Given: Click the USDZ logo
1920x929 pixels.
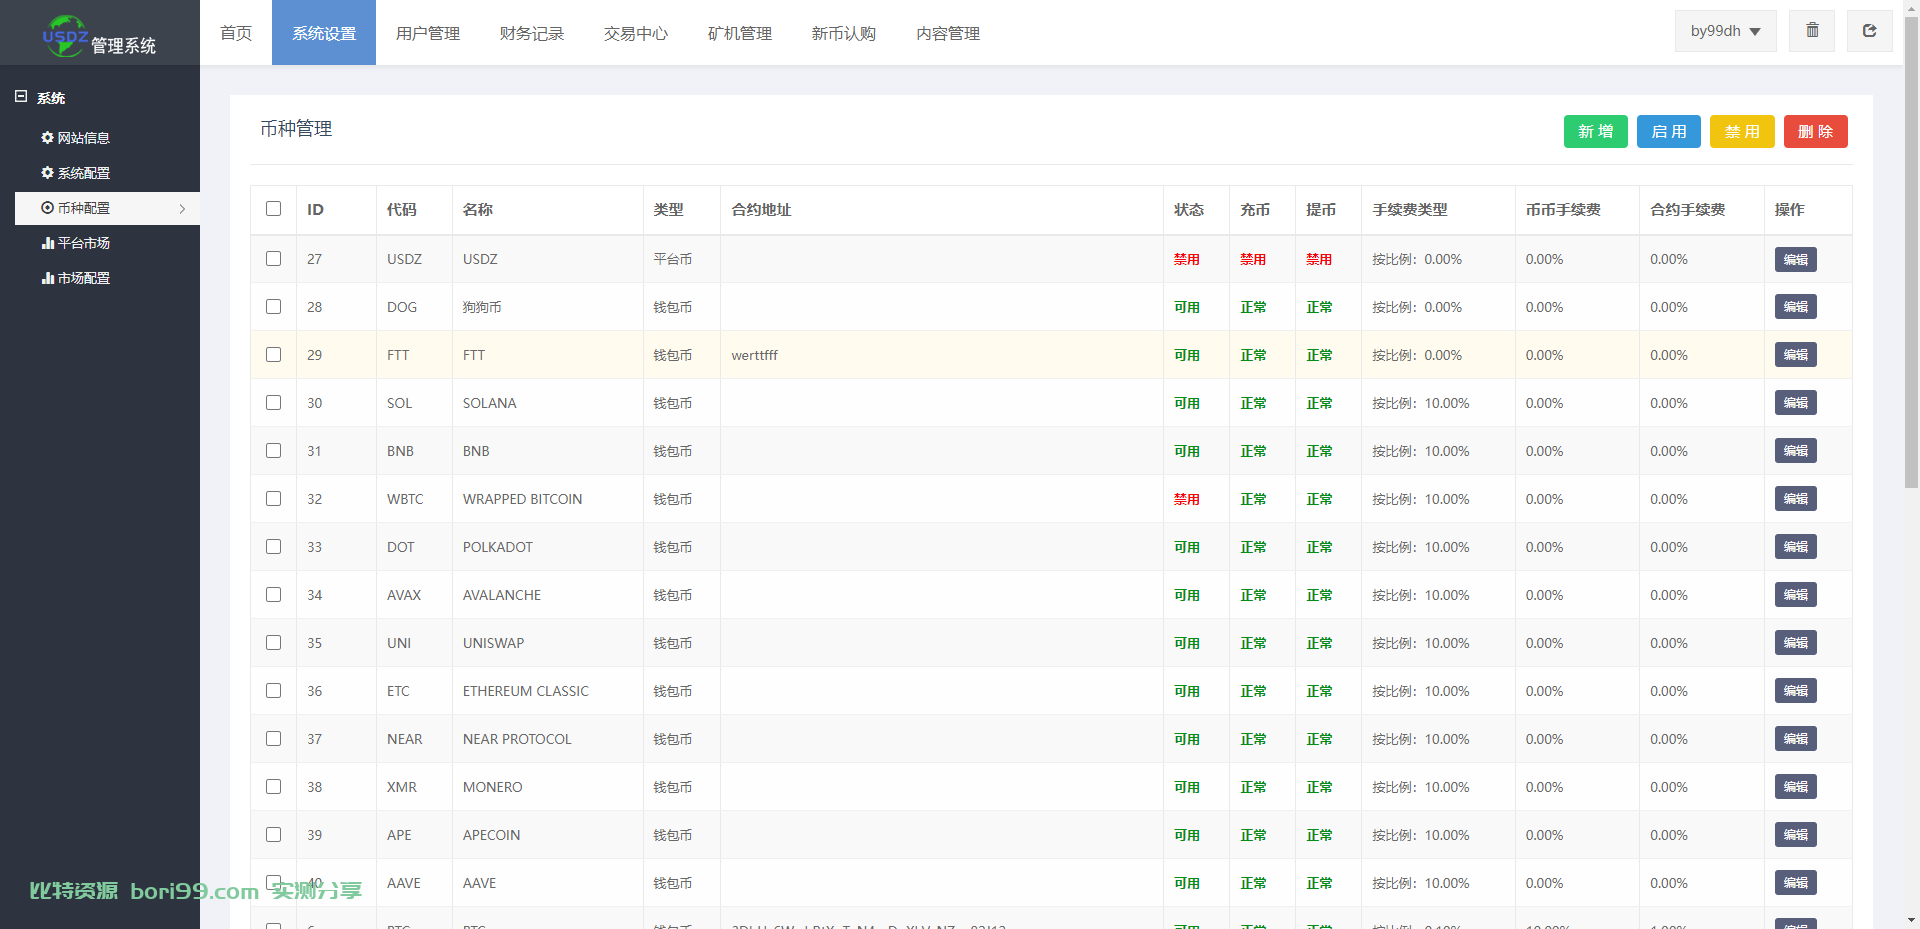Looking at the screenshot, I should [x=65, y=36].
